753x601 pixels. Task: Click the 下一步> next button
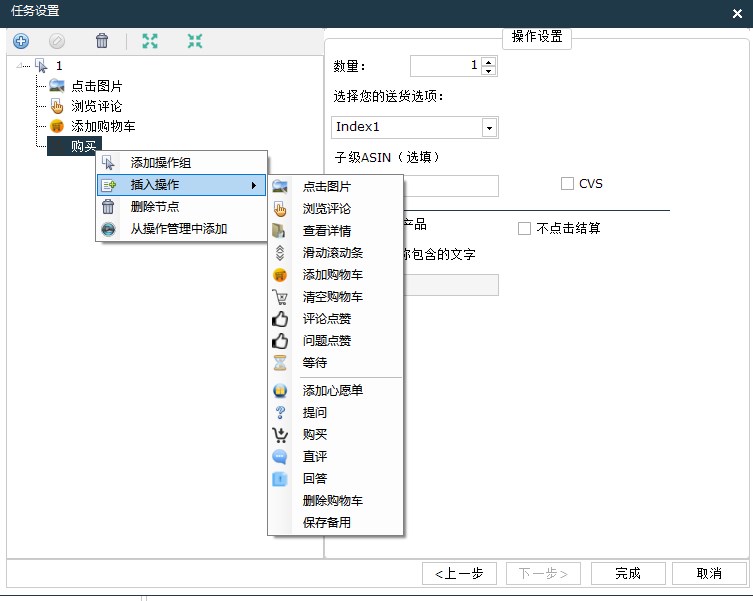pos(543,574)
